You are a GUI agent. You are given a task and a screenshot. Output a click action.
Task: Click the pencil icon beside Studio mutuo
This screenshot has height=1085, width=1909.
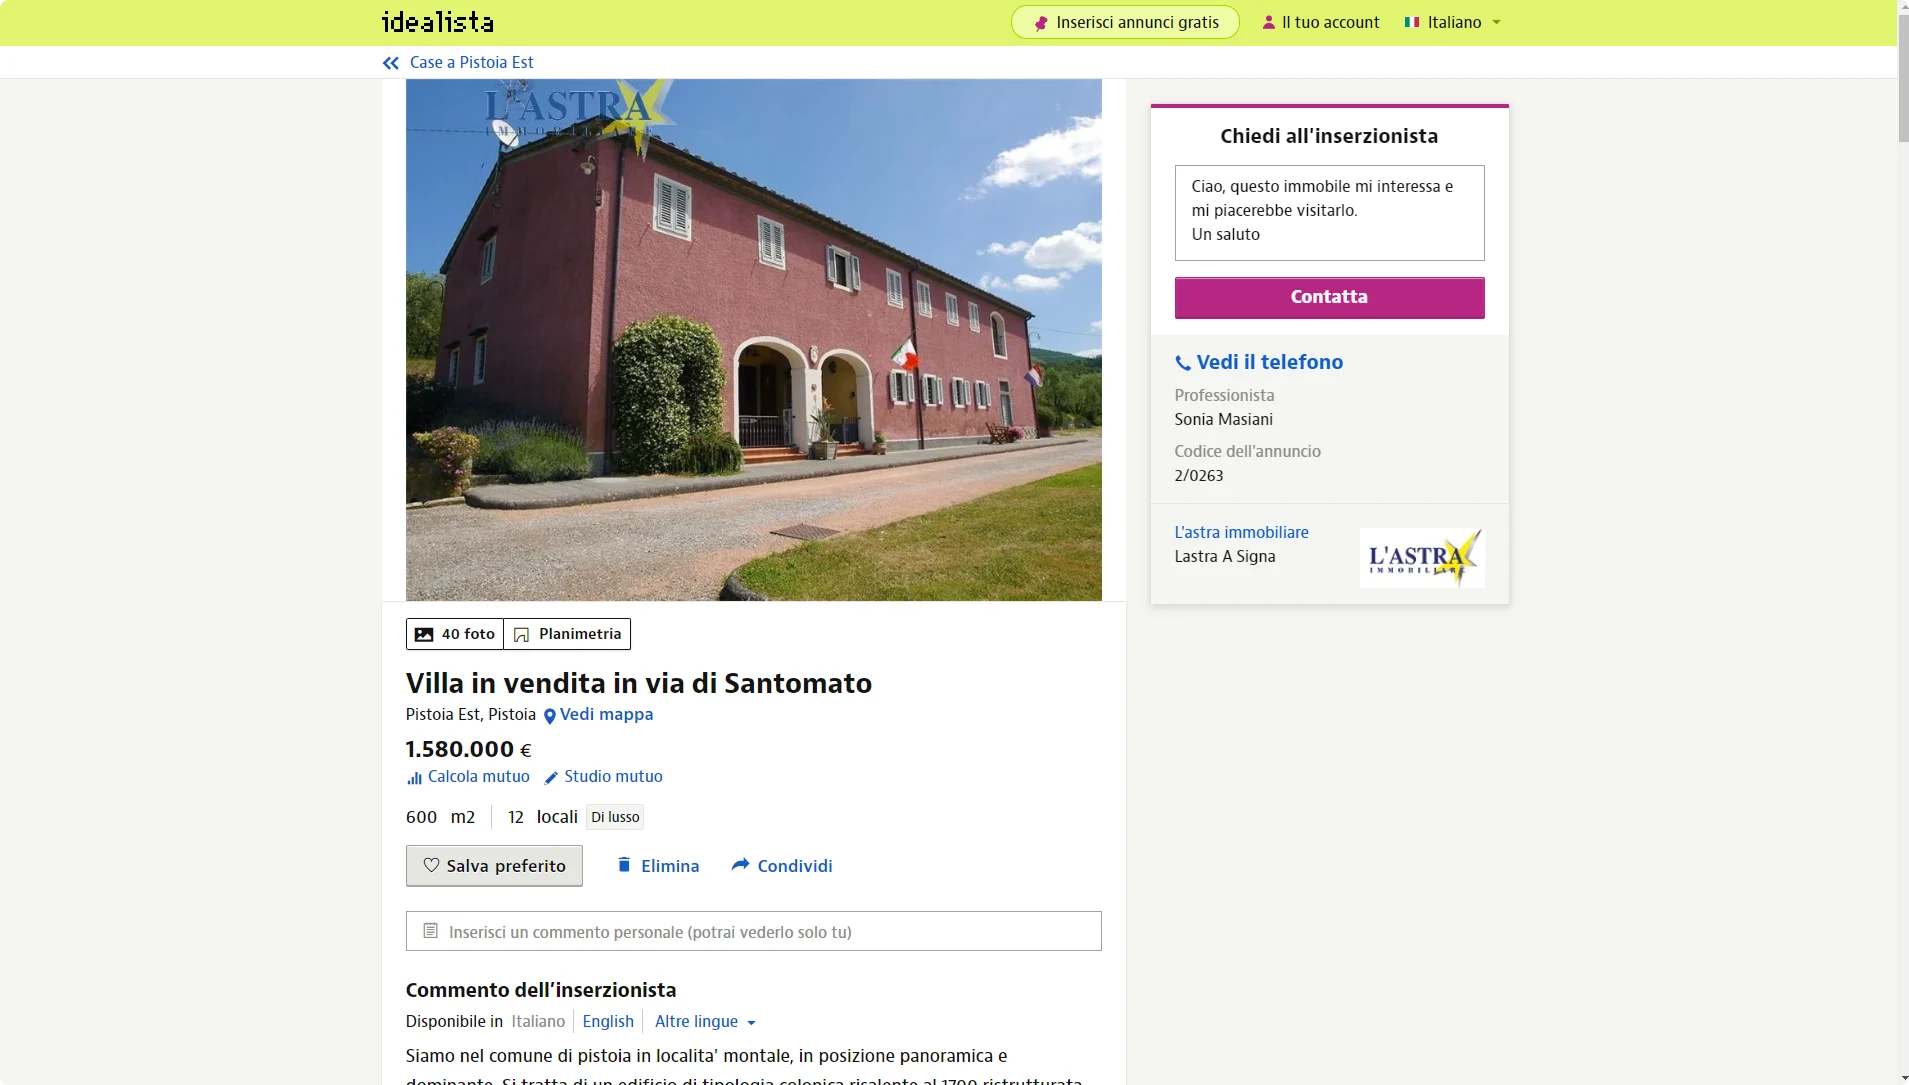click(551, 777)
